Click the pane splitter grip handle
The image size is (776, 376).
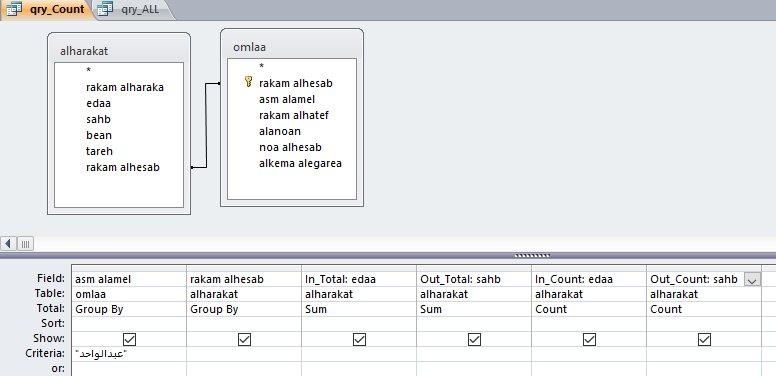point(532,256)
